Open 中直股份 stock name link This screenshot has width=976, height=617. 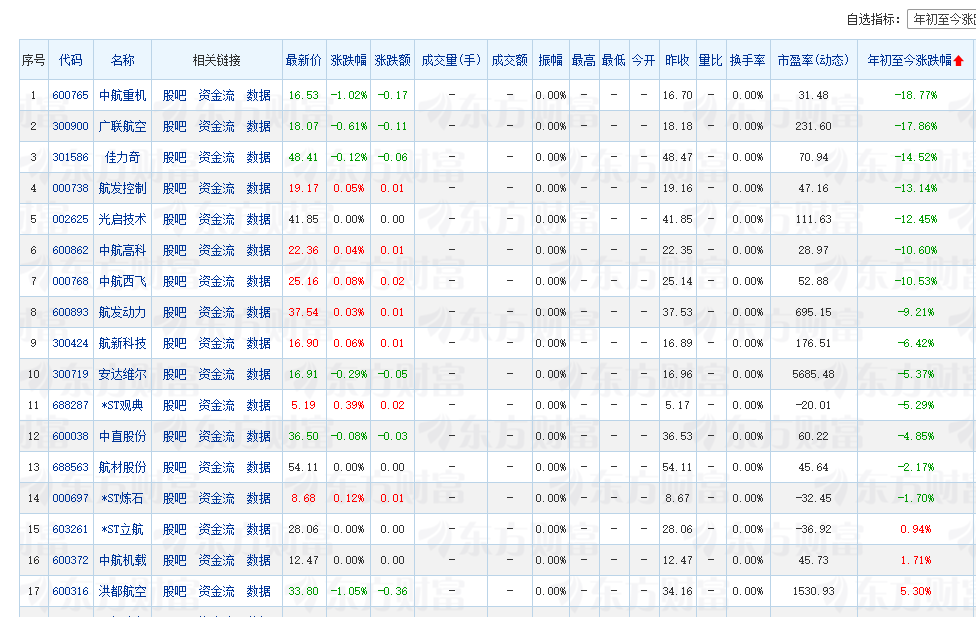coord(123,436)
